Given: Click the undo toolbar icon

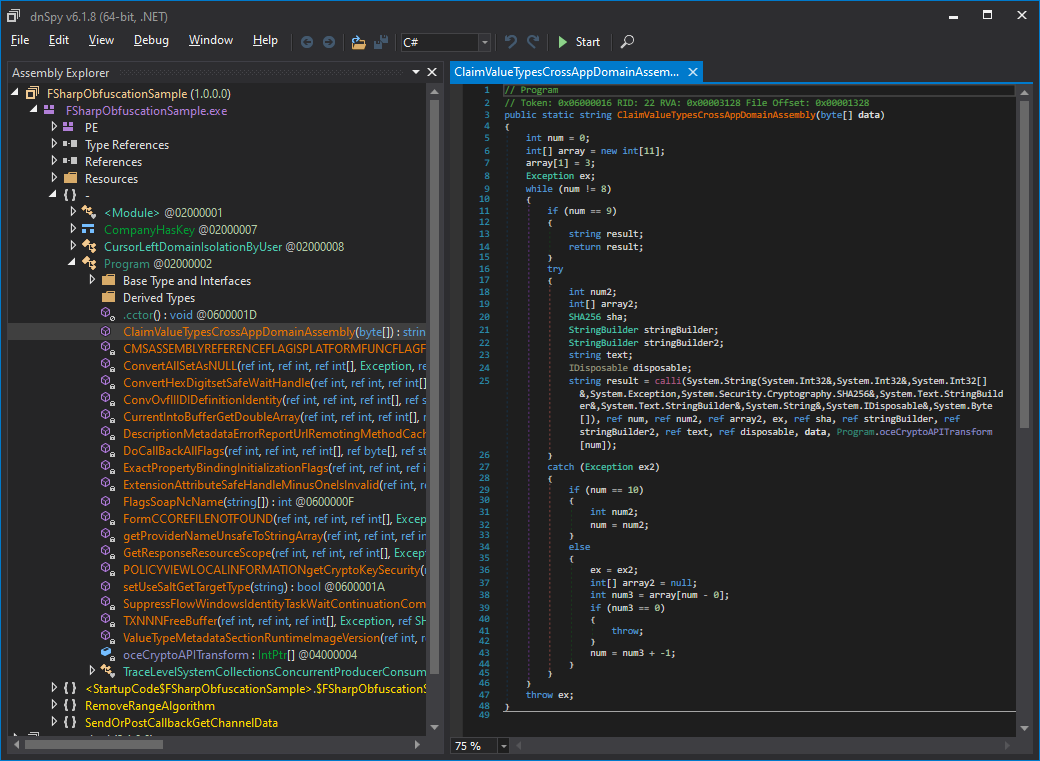Looking at the screenshot, I should click(x=509, y=42).
